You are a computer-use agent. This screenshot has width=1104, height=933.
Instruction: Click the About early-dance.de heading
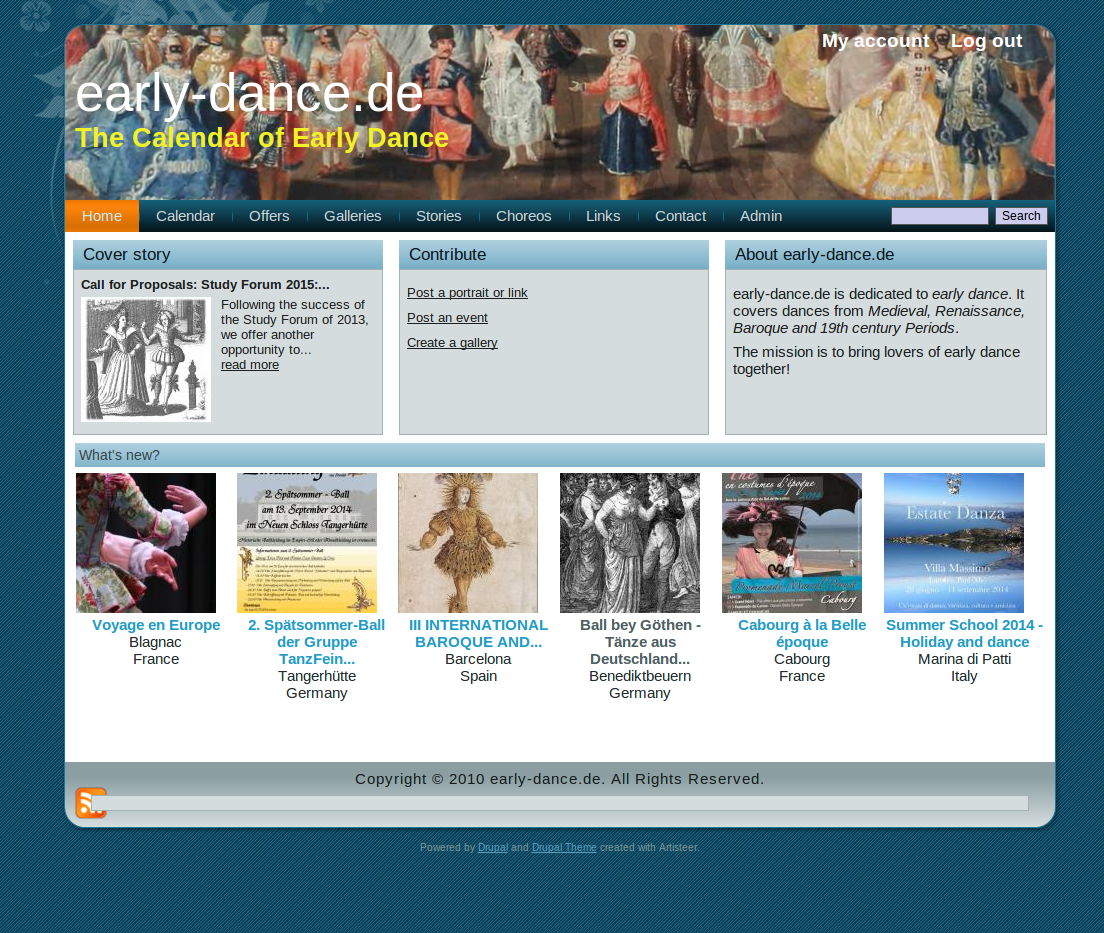[815, 255]
